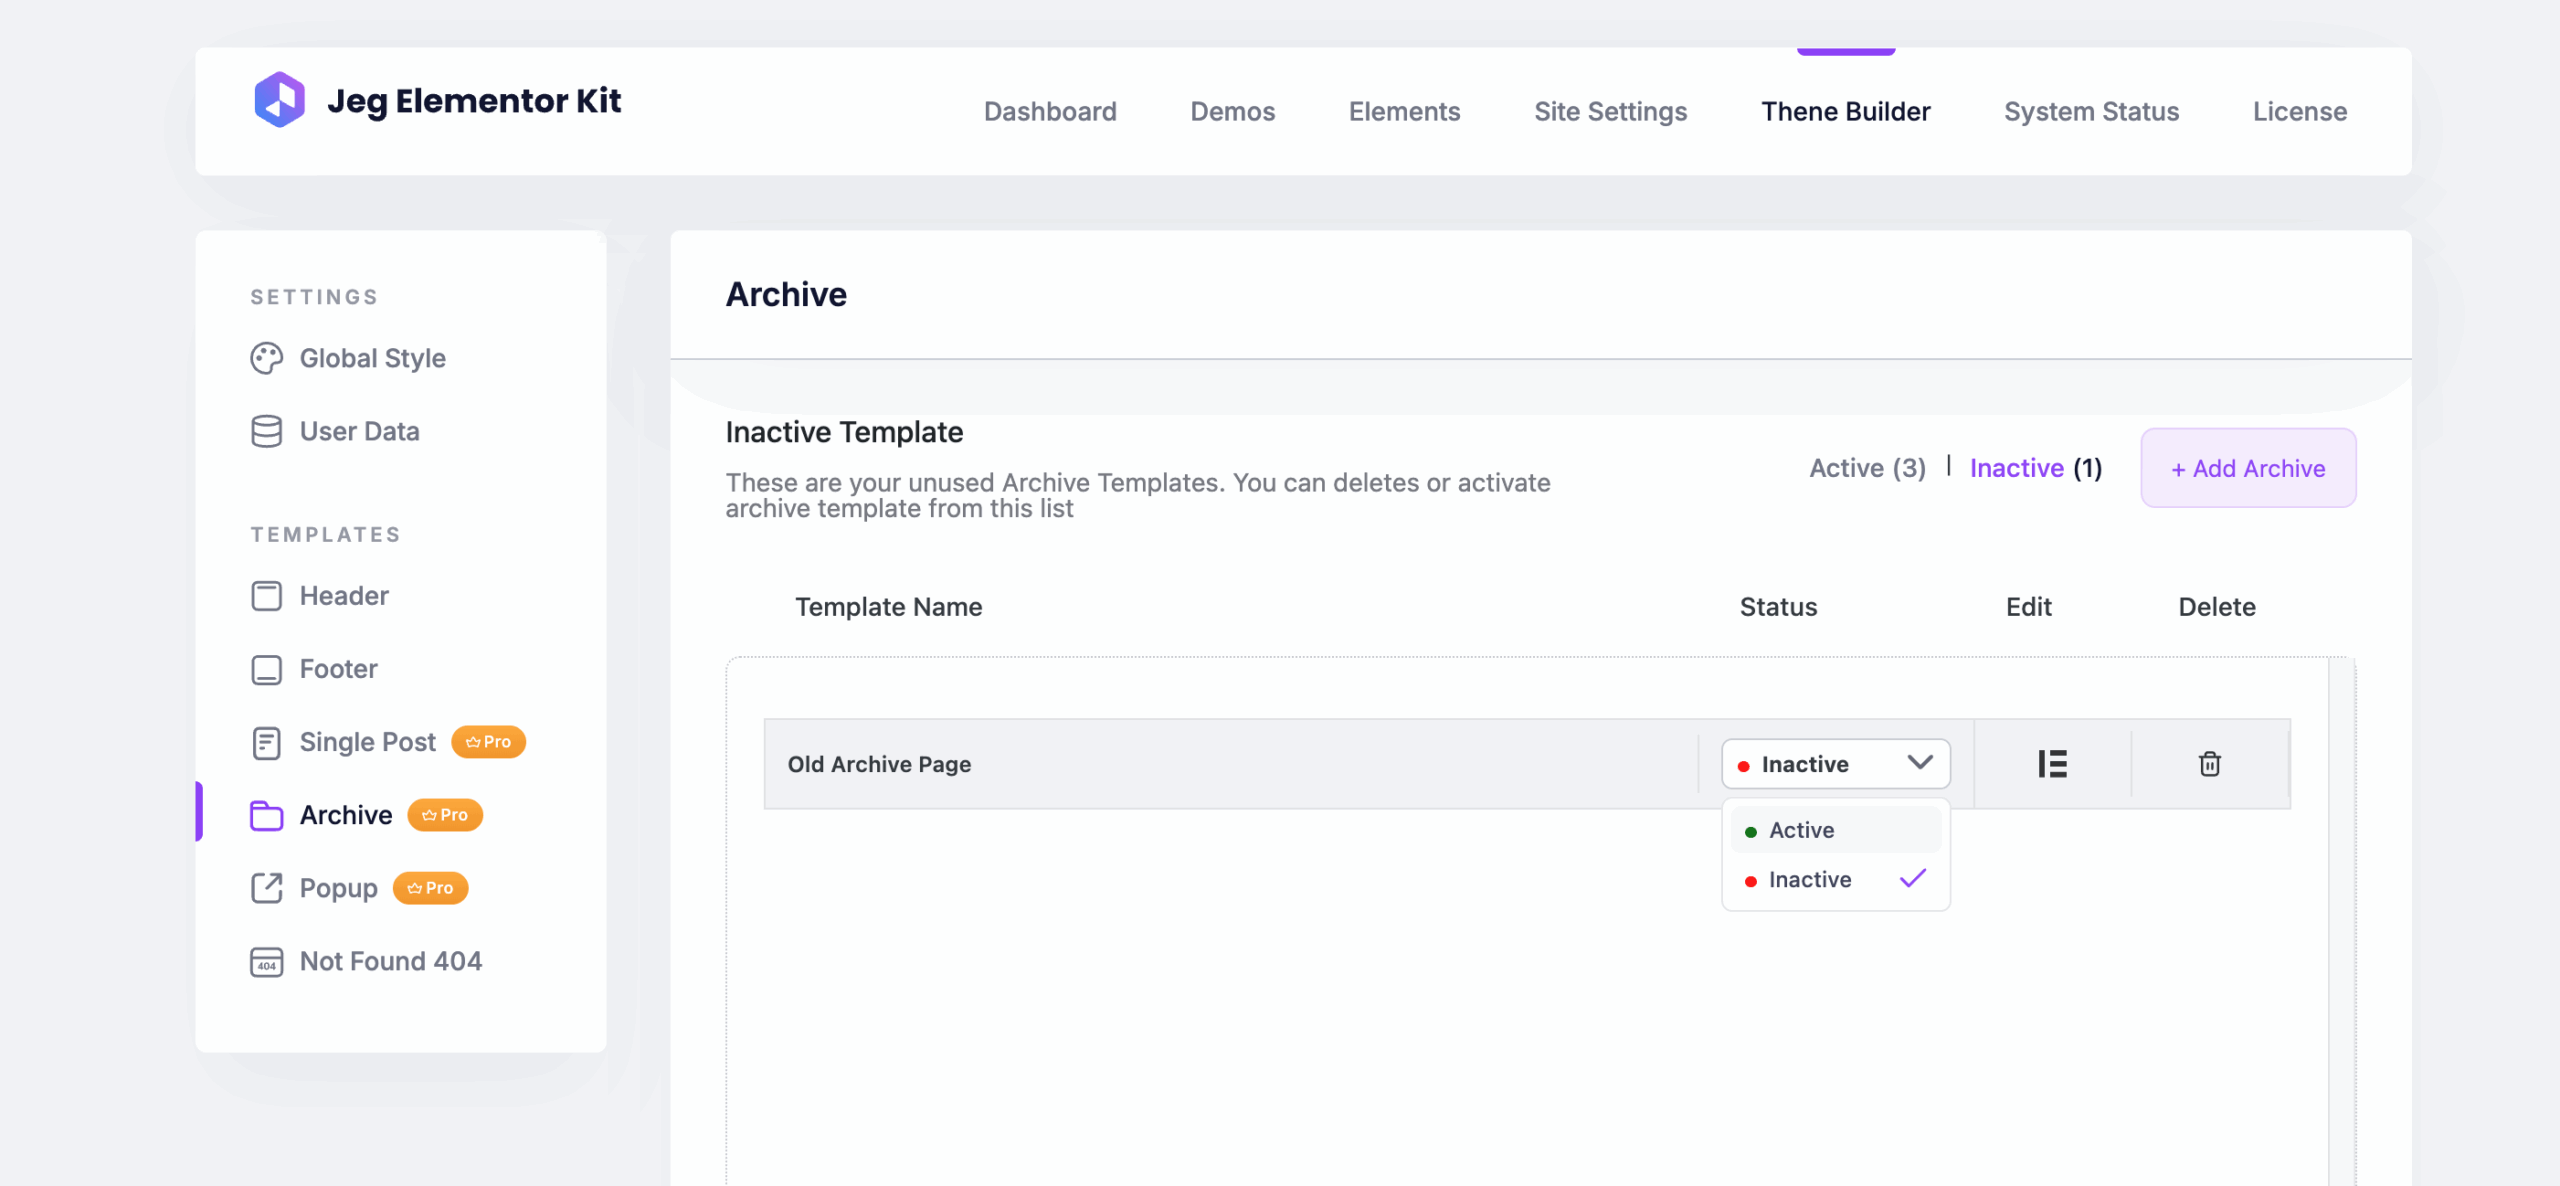The width and height of the screenshot is (2560, 1186).
Task: Click the Old Archive Page template name
Action: pos(879,764)
